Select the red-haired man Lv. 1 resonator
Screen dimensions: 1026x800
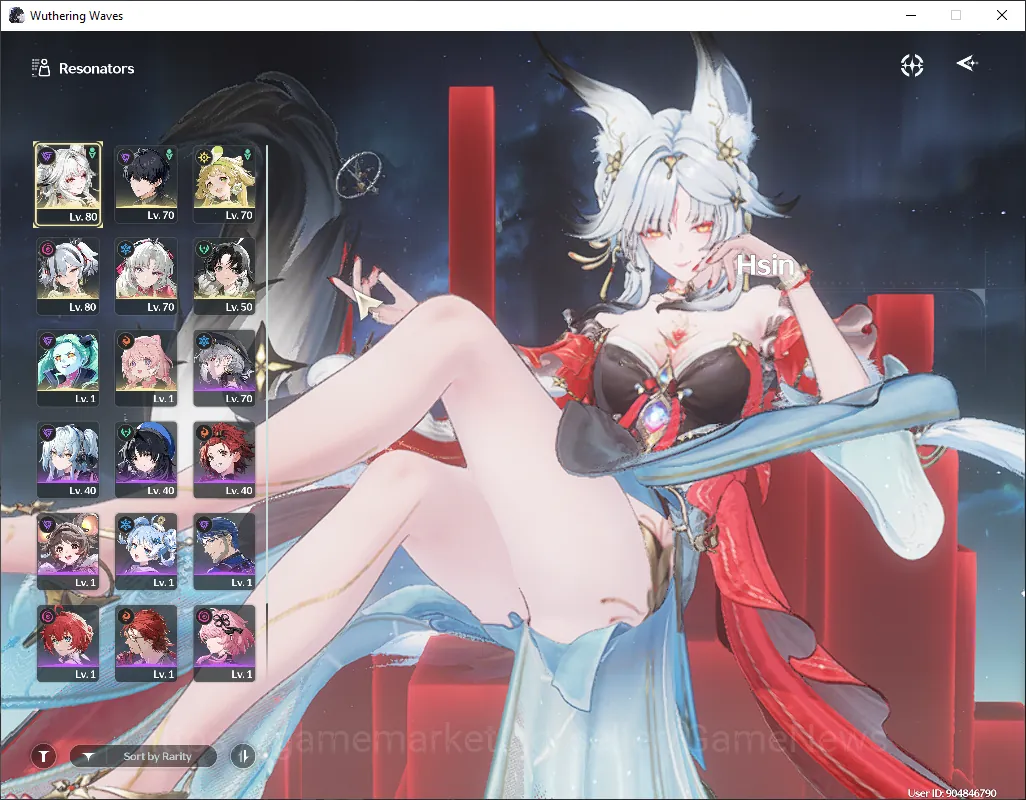tap(146, 643)
